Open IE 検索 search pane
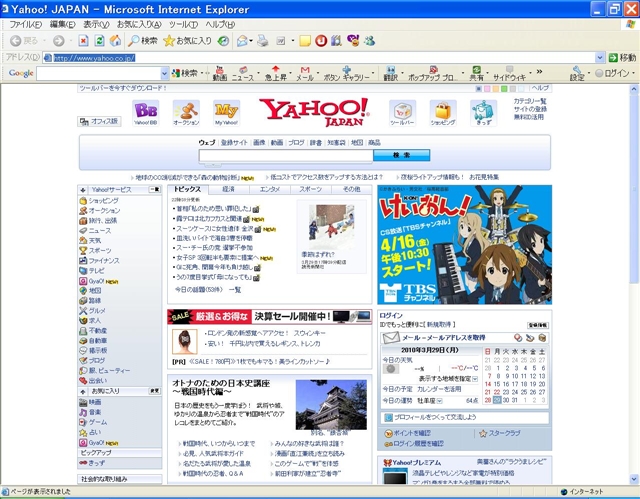 pos(142,40)
